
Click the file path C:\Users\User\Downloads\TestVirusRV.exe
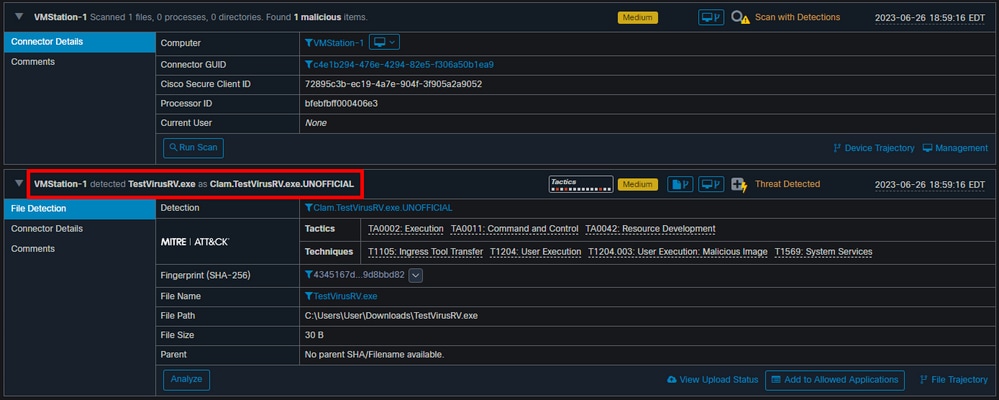point(391,315)
